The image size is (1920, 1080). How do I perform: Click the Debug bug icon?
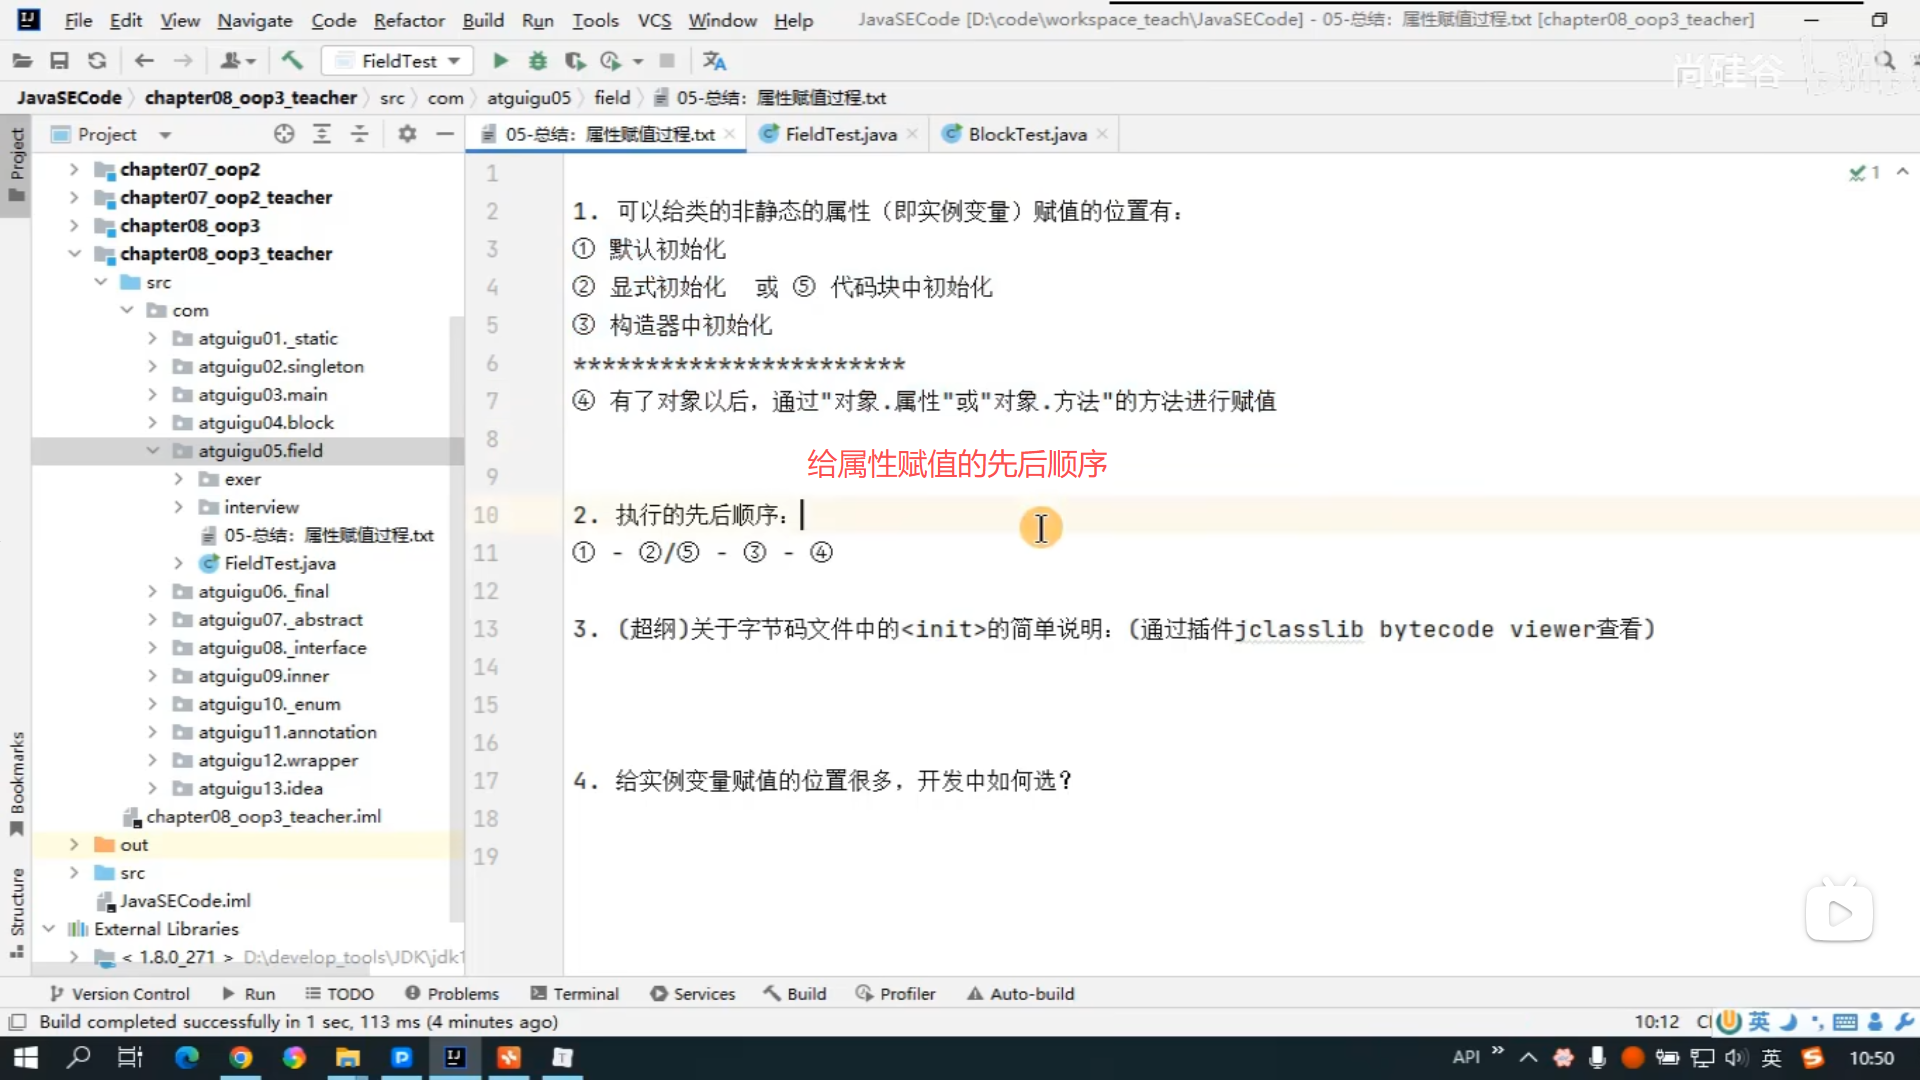point(538,61)
